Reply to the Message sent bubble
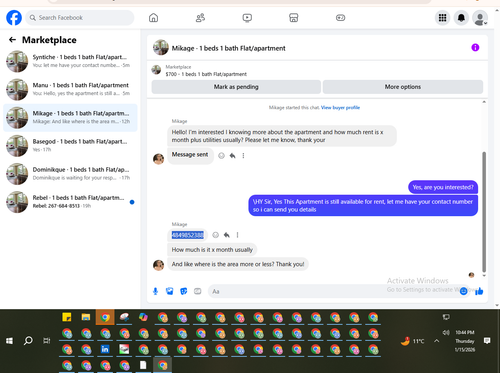The height and width of the screenshot is (373, 500). coord(232,156)
